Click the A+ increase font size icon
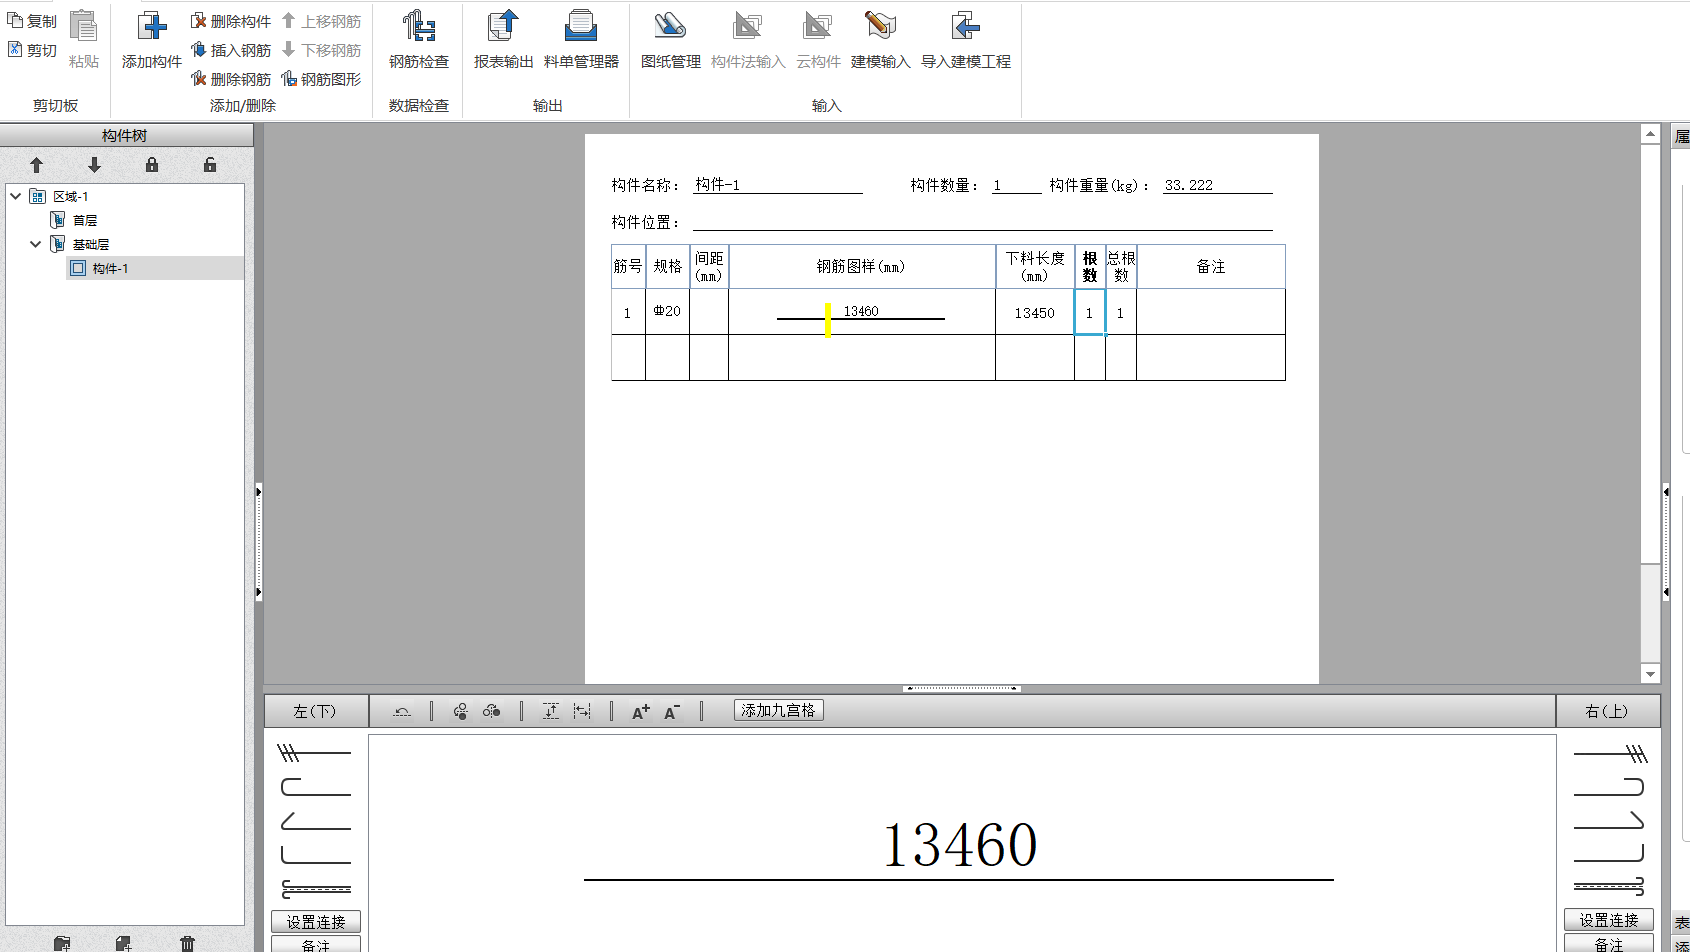 point(641,711)
